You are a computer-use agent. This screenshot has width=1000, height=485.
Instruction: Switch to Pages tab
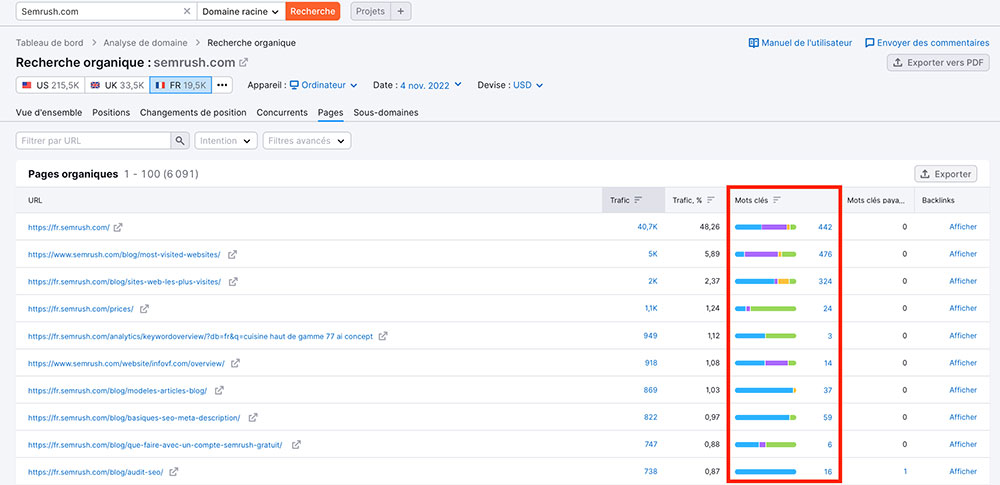[x=330, y=112]
